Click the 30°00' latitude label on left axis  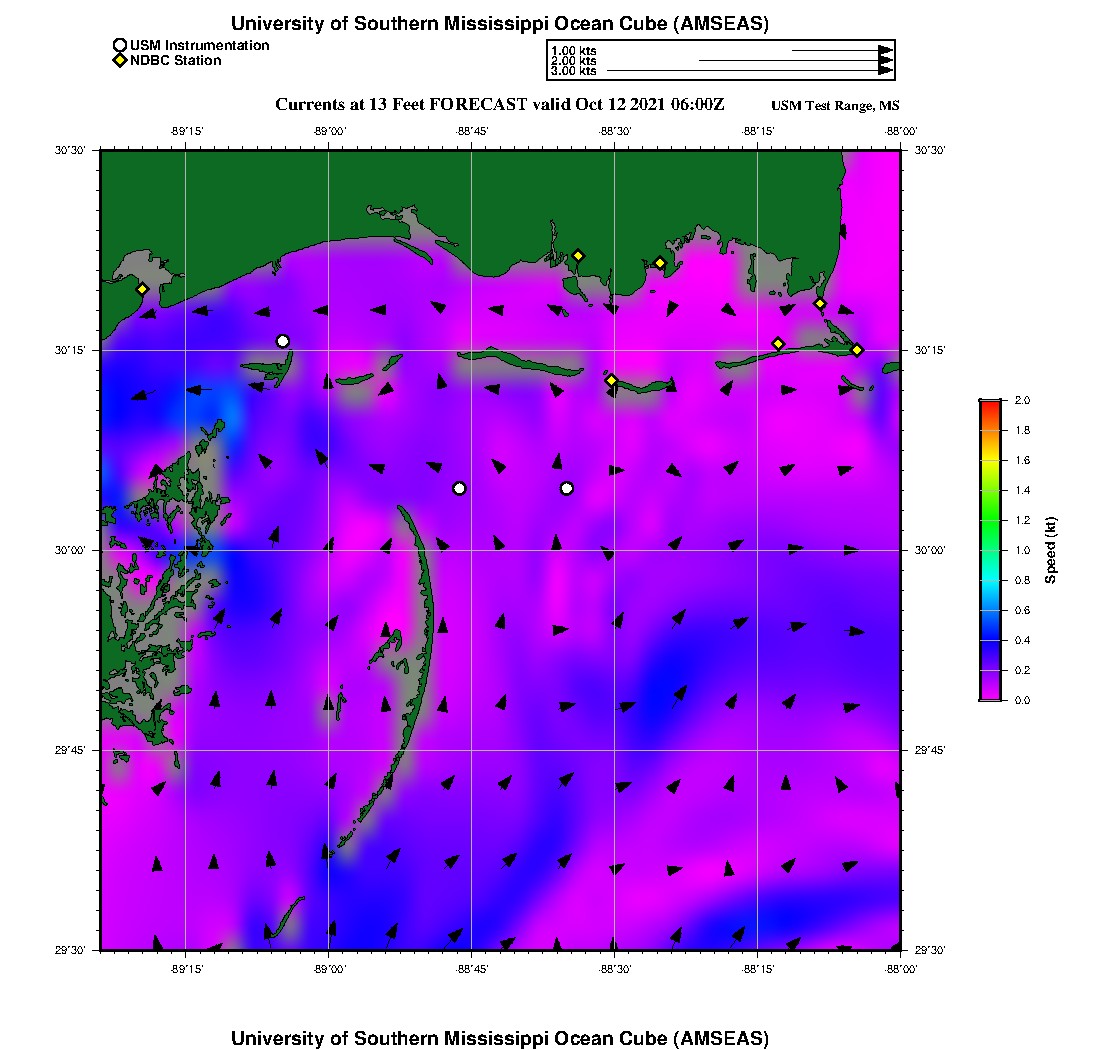pyautogui.click(x=76, y=550)
